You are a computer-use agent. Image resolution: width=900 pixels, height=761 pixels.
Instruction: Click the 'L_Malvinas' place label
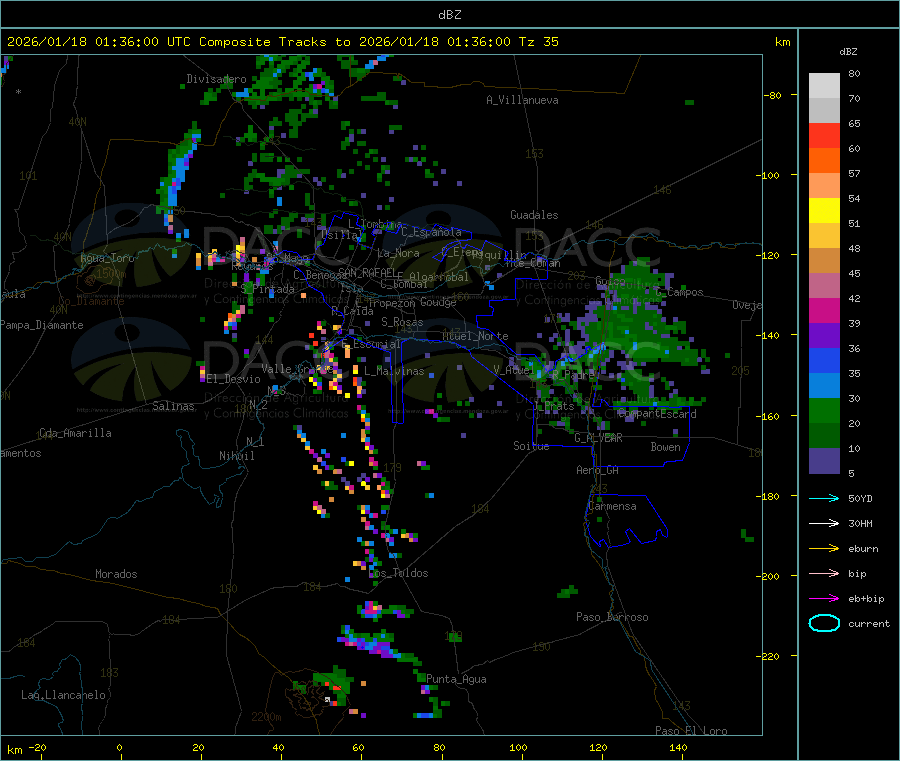[394, 371]
